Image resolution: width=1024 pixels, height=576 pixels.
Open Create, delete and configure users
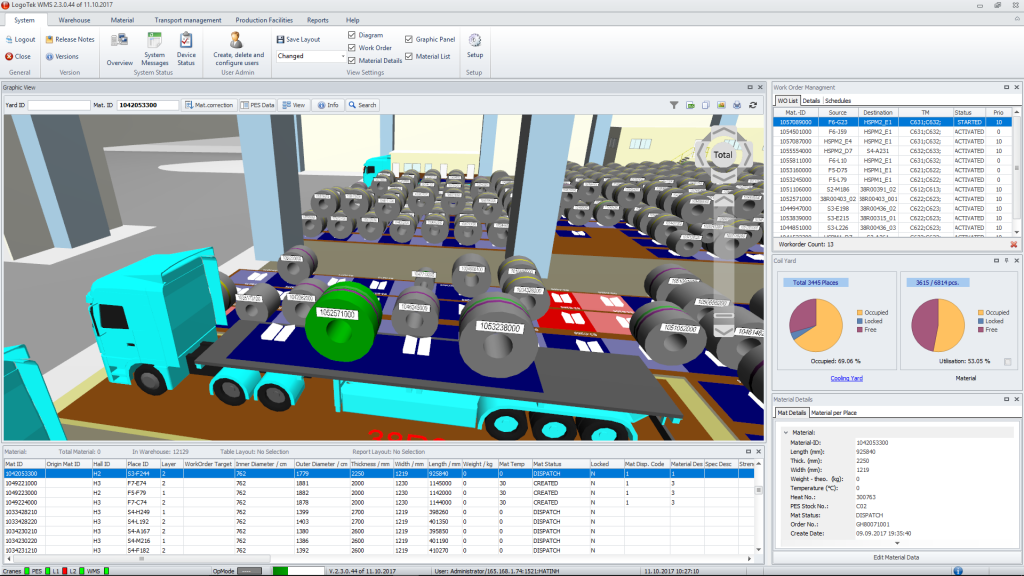pyautogui.click(x=237, y=47)
